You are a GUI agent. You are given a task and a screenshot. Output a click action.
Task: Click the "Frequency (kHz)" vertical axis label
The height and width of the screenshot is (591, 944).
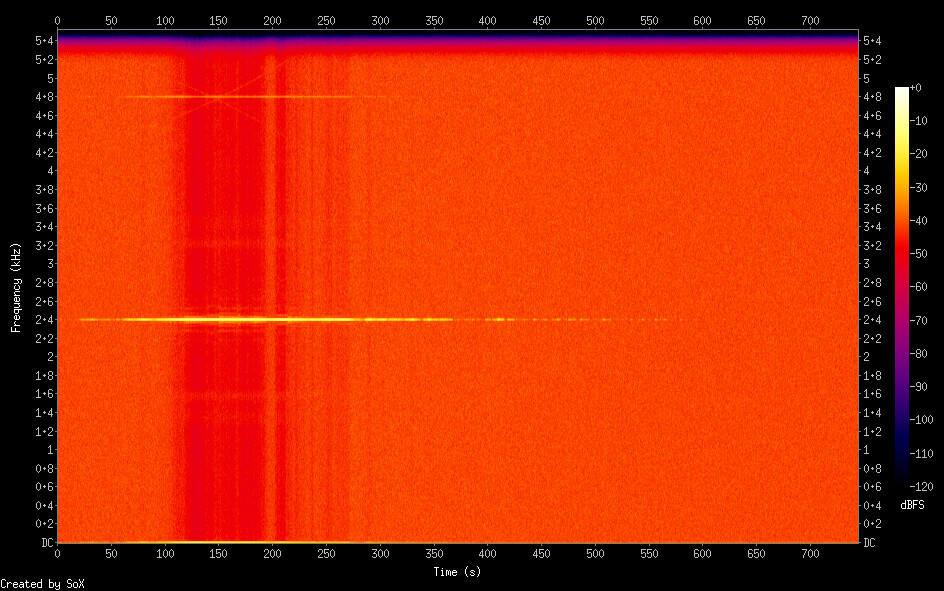click(x=16, y=288)
